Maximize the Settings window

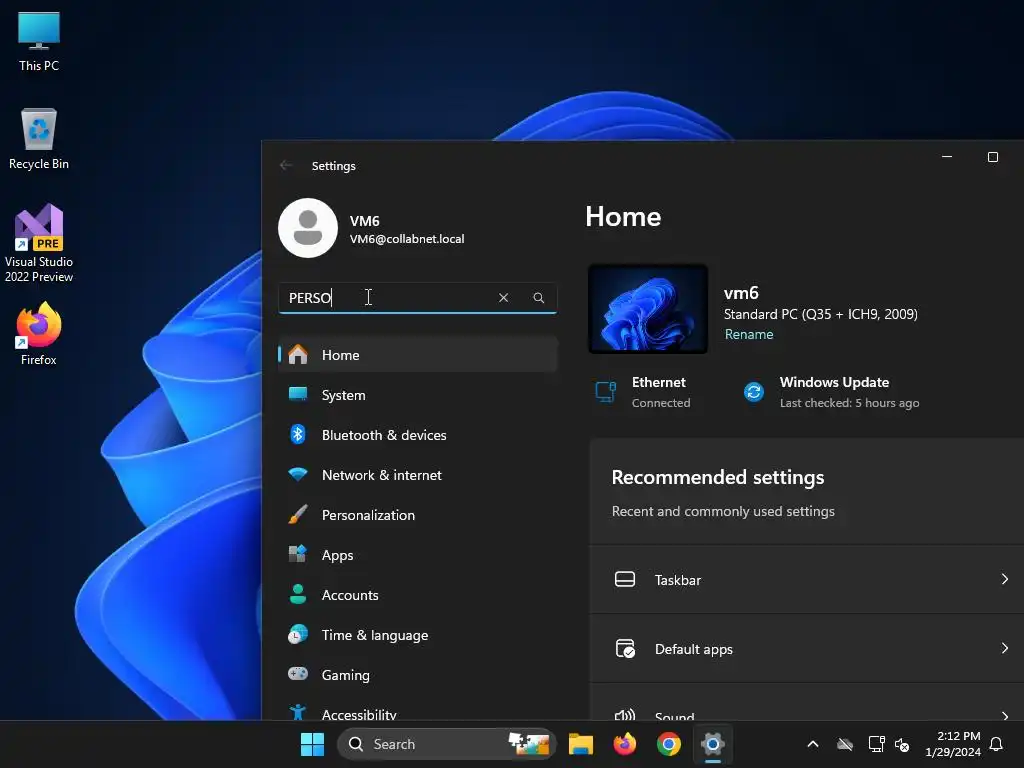click(993, 157)
